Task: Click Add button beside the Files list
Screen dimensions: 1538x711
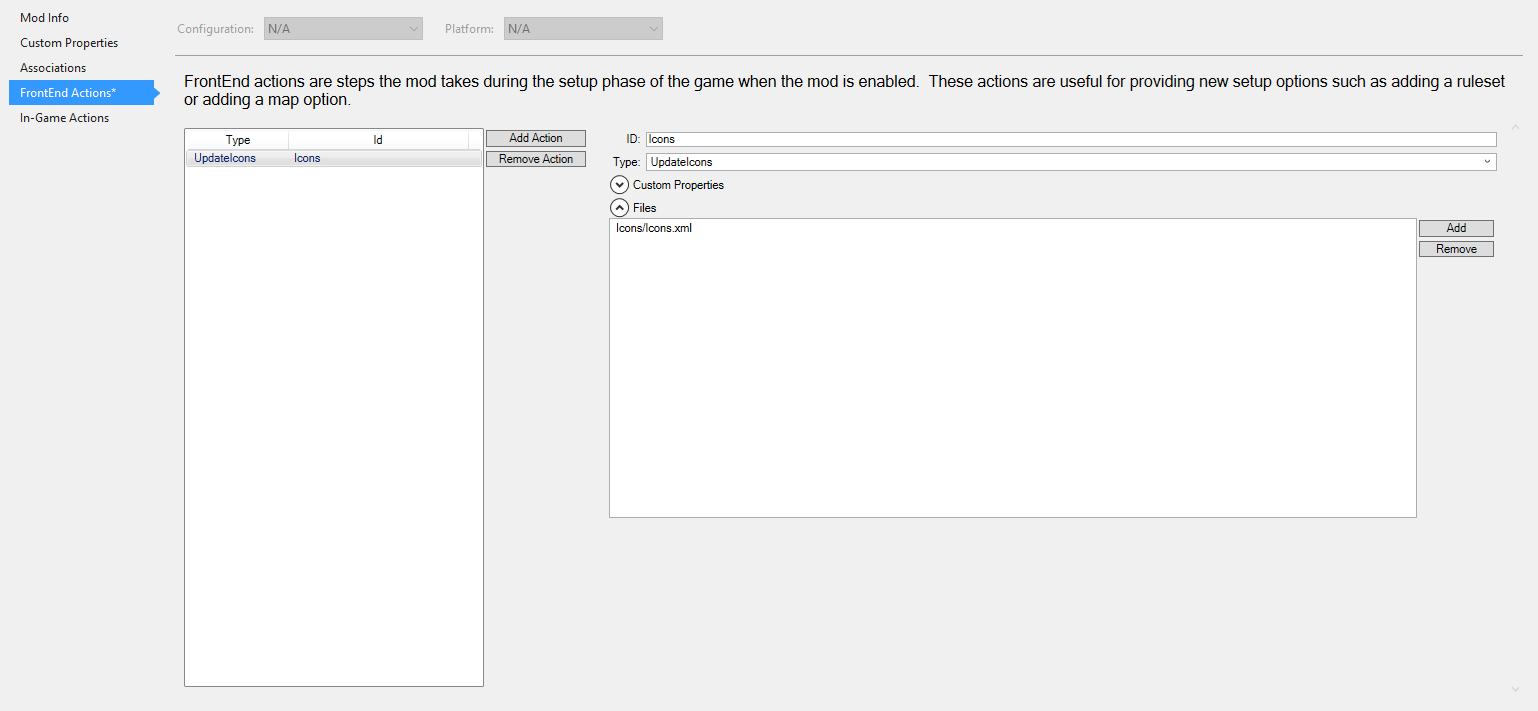Action: tap(1456, 228)
